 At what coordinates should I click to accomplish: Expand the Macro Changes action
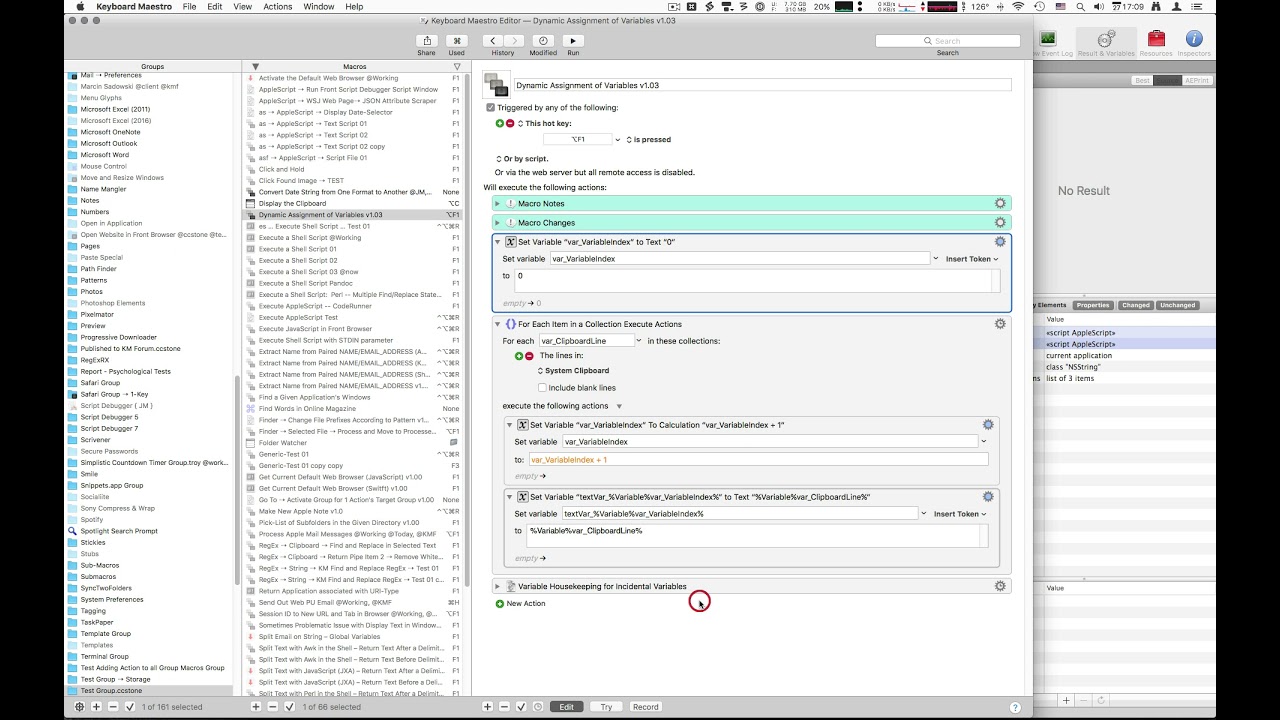(x=497, y=222)
